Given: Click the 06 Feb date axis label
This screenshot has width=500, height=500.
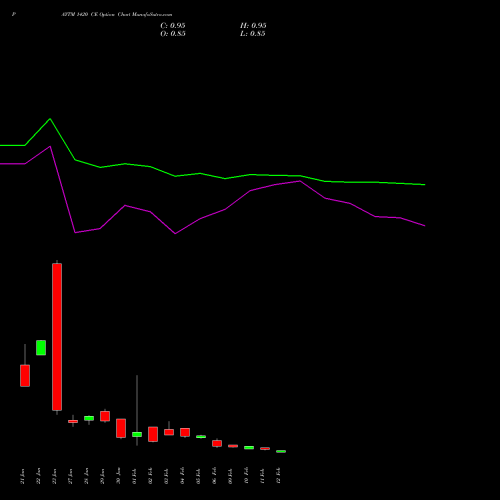Looking at the screenshot, I should [215, 476].
